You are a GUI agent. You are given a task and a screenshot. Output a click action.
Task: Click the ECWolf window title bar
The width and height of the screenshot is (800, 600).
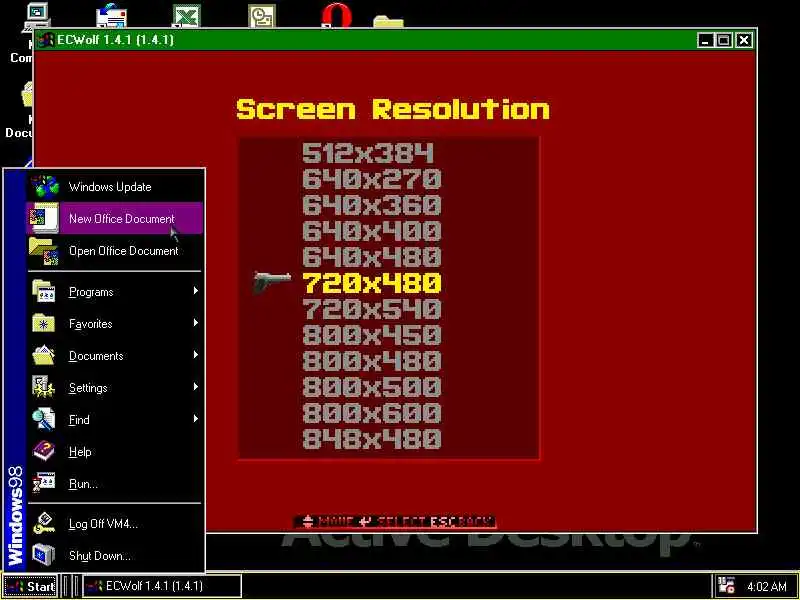click(x=393, y=40)
